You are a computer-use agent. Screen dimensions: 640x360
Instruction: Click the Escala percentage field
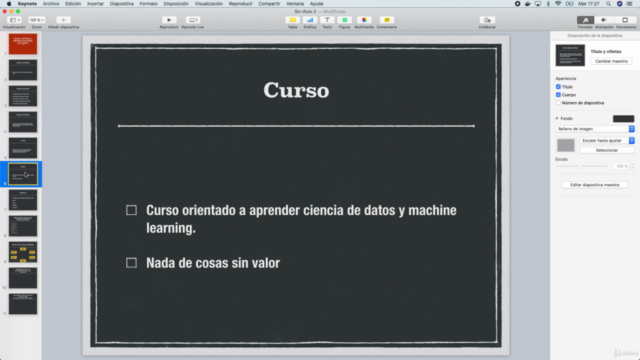(621, 166)
